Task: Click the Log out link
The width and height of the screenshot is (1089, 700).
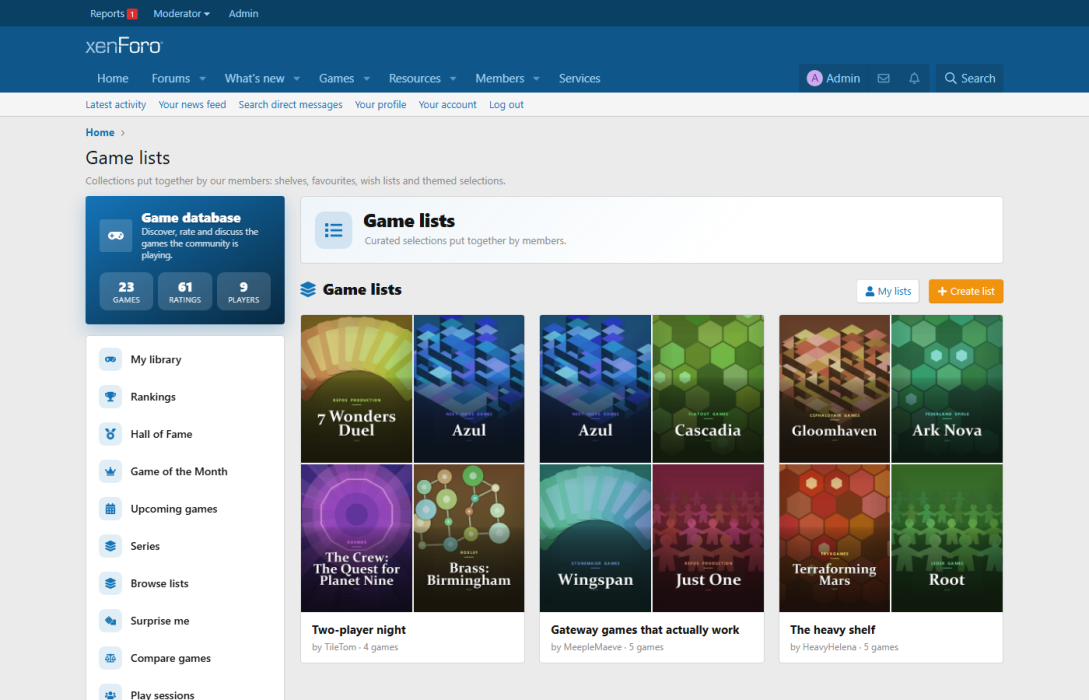Action: [506, 104]
